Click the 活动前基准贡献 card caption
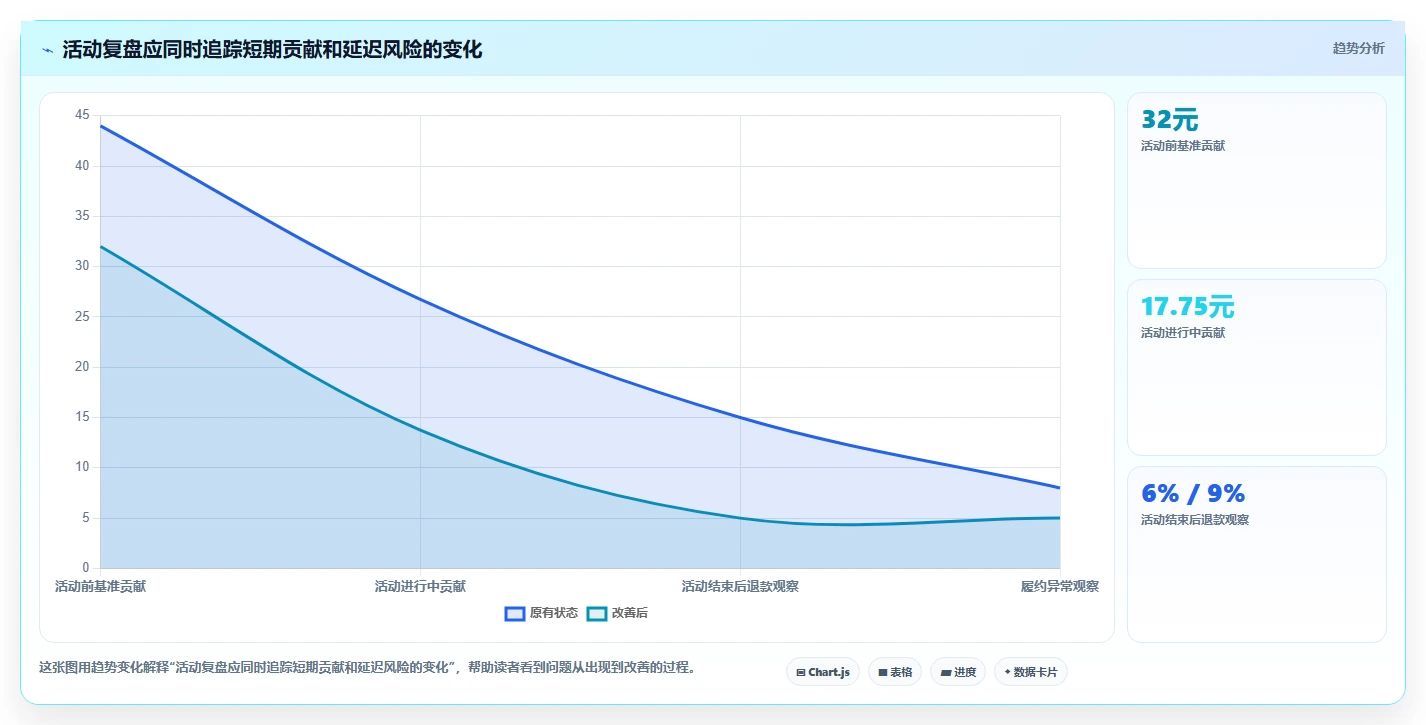 pyautogui.click(x=1183, y=146)
